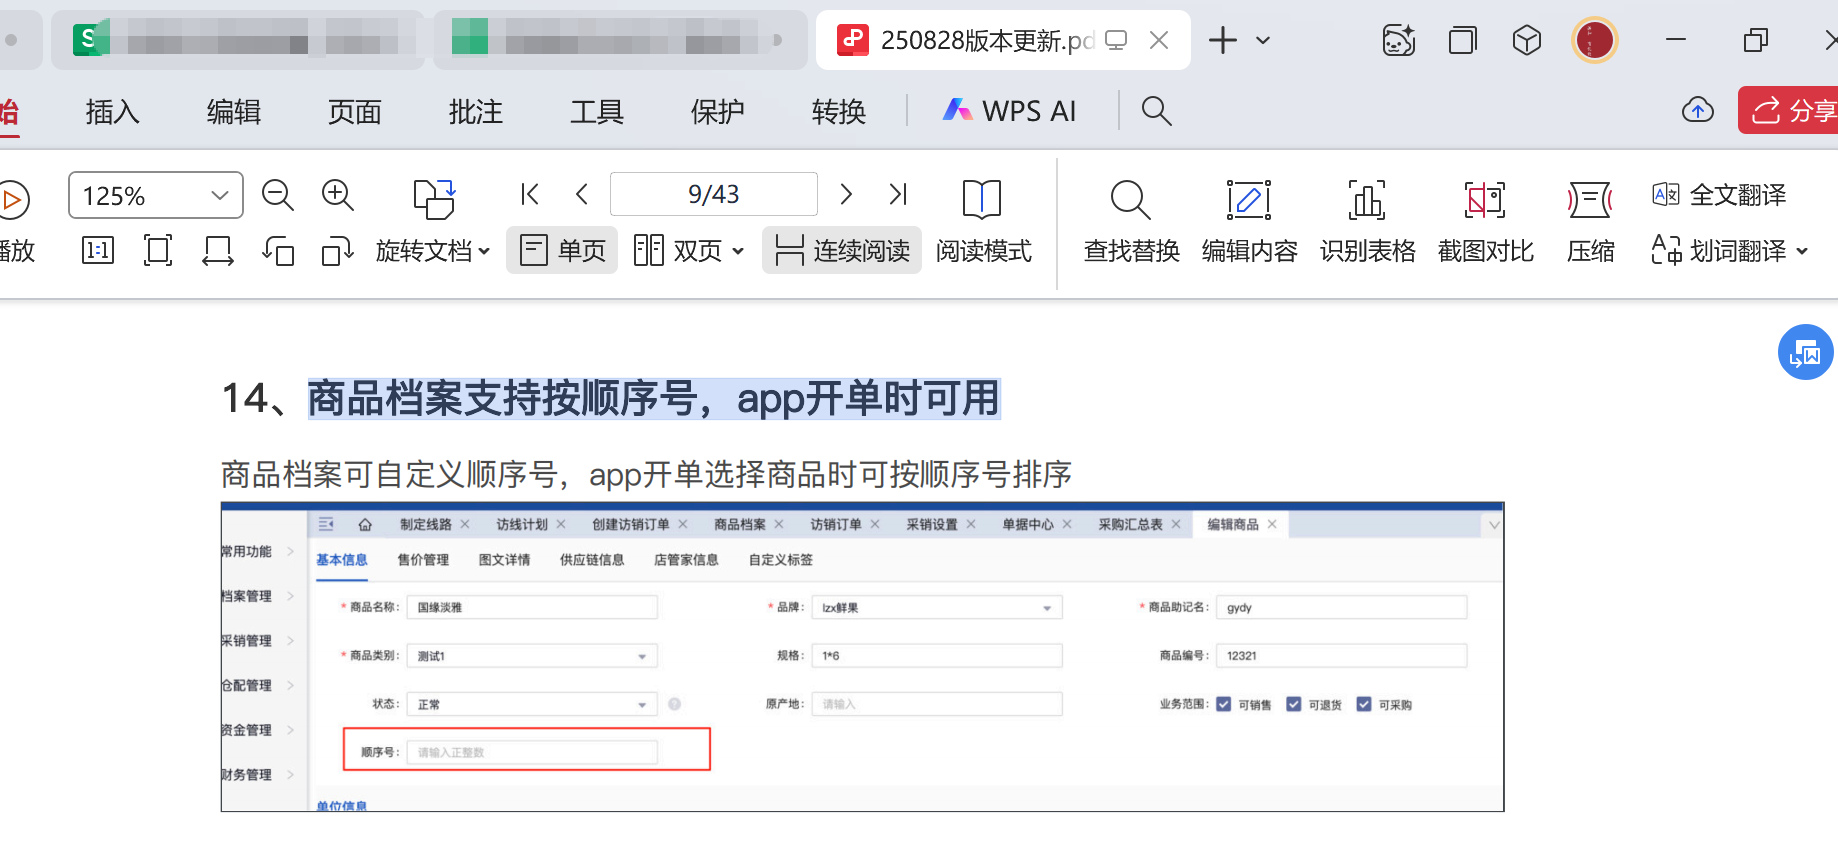Expand the 划词翻译 dropdown

click(1801, 251)
